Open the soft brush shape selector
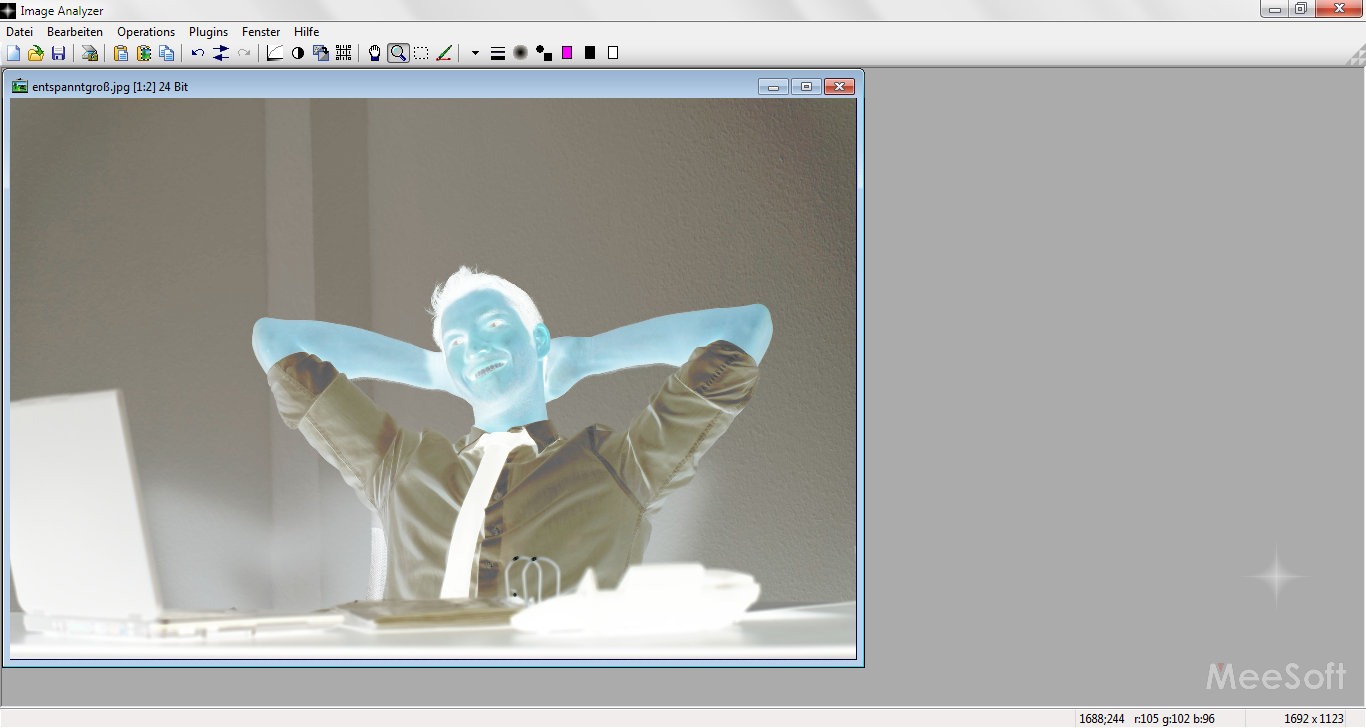This screenshot has height=728, width=1366. point(520,53)
